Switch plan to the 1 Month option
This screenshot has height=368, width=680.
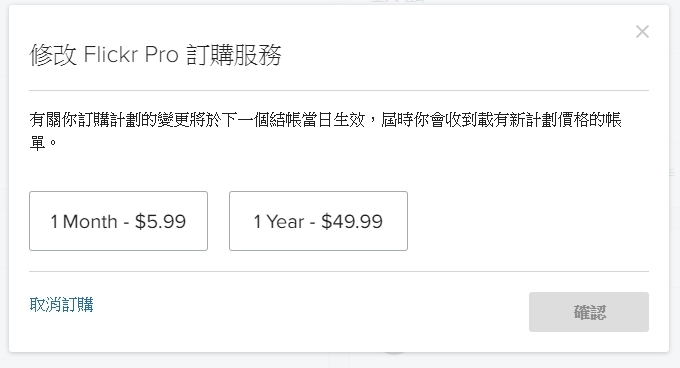(118, 221)
